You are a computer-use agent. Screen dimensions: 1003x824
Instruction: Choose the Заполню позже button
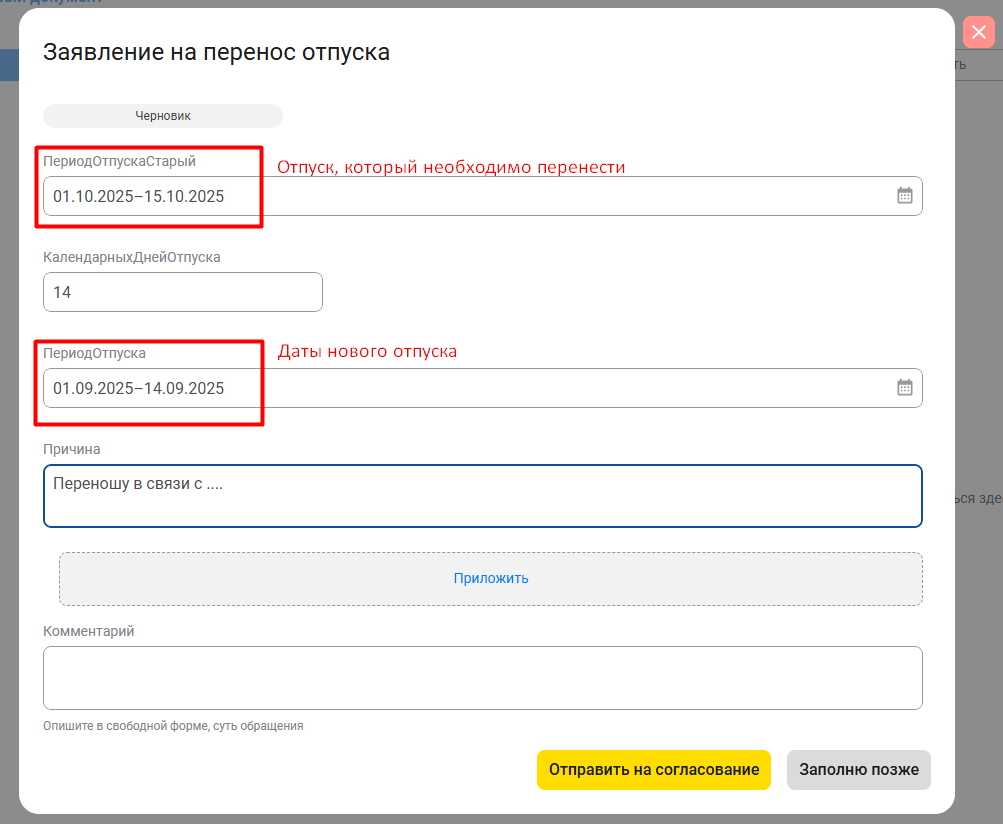(858, 770)
